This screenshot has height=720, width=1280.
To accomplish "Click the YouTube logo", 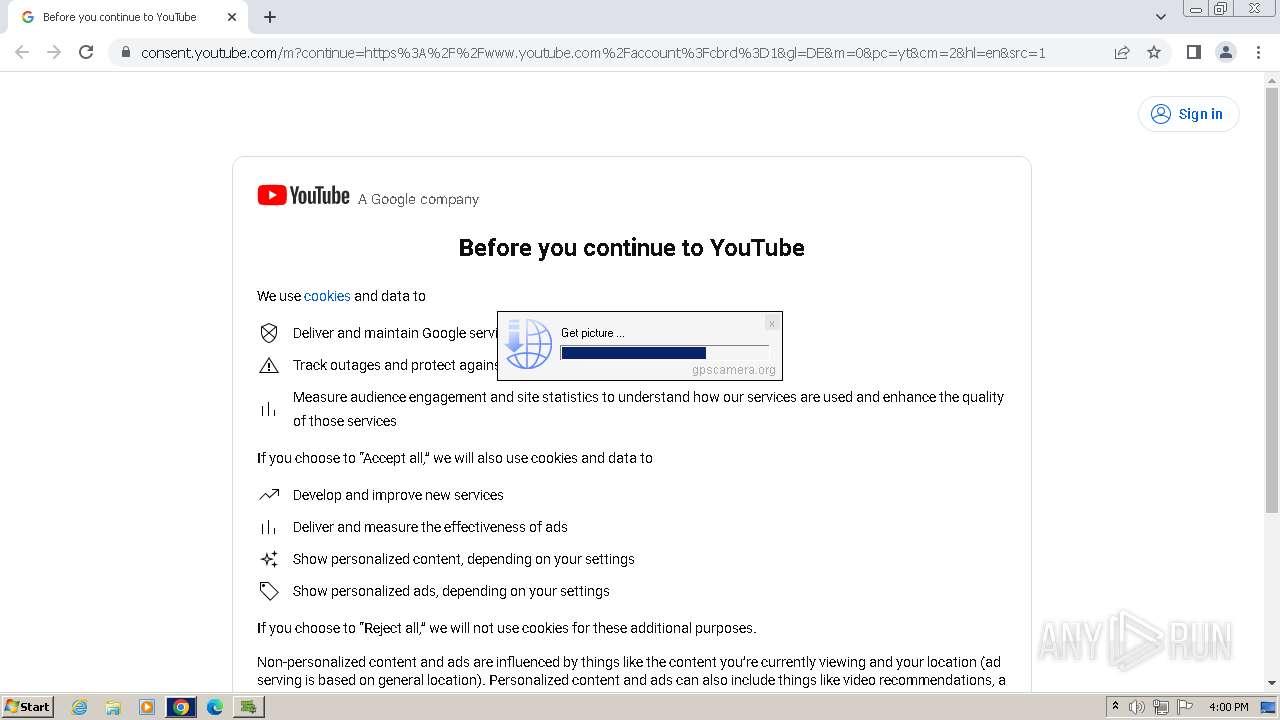I will [x=303, y=196].
